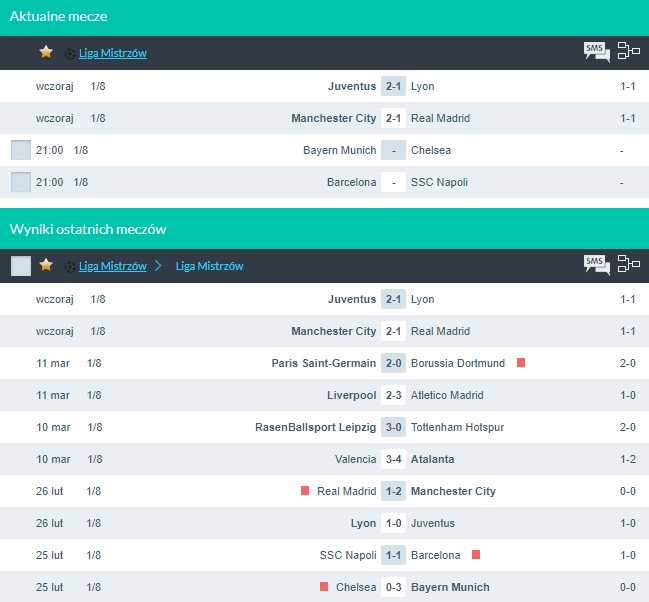The width and height of the screenshot is (649, 602).
Task: Select RasenBallsport Leipzig team name
Action: (x=315, y=427)
